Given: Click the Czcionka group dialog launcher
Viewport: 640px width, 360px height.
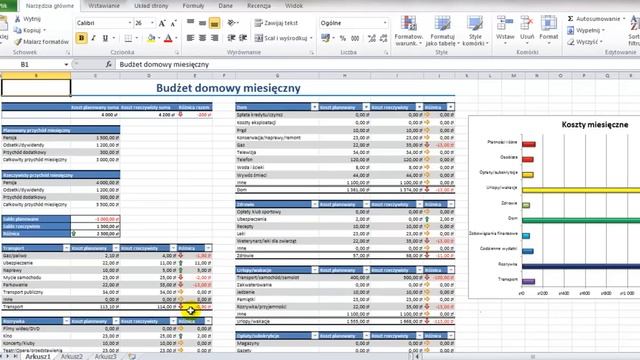Looking at the screenshot, I should click(x=177, y=53).
